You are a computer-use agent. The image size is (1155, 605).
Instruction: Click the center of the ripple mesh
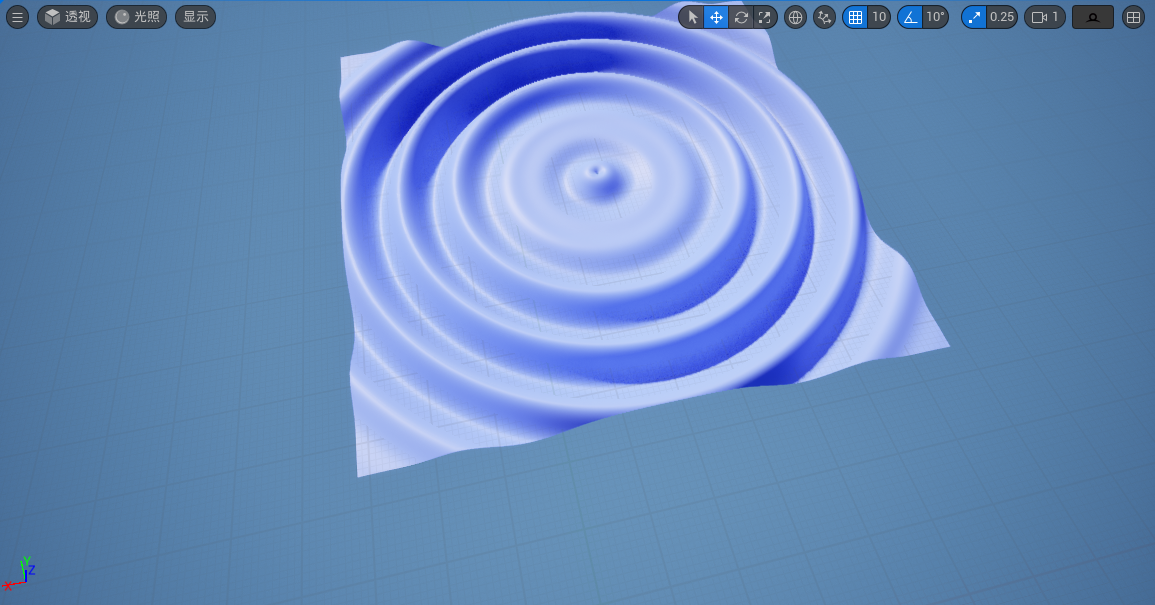pyautogui.click(x=595, y=172)
